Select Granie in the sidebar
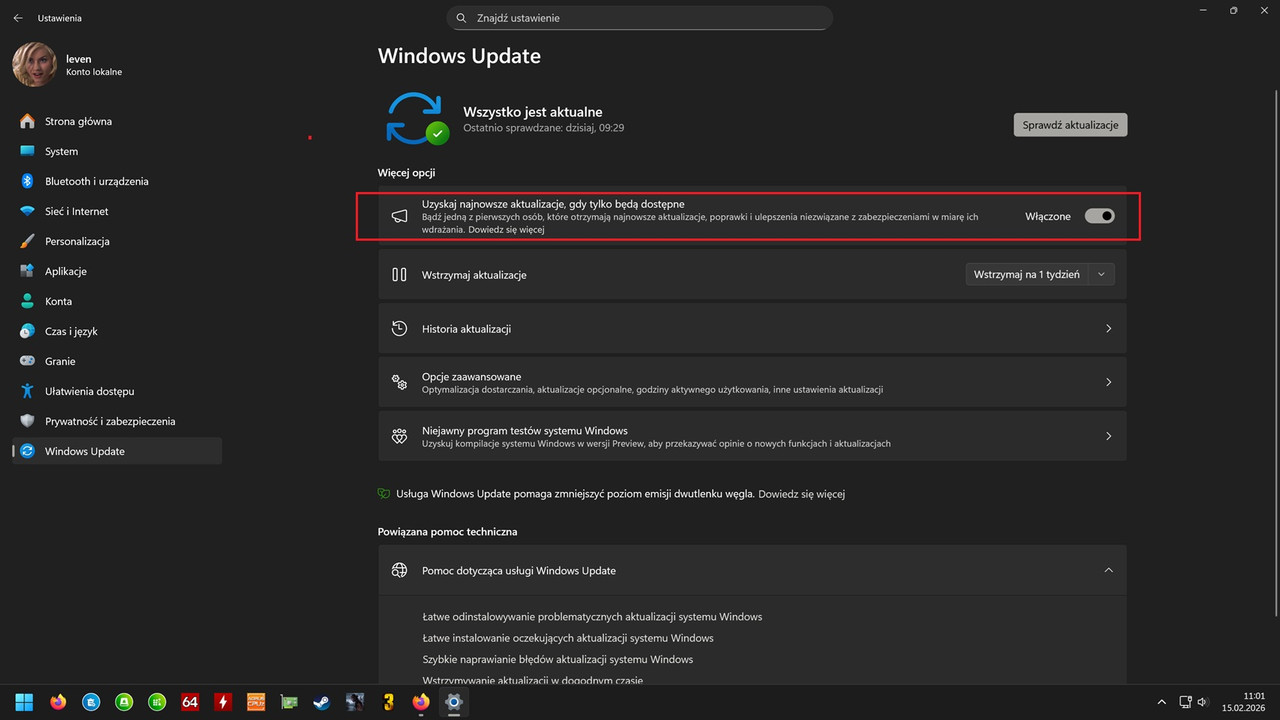Viewport: 1280px width, 720px height. pos(117,361)
